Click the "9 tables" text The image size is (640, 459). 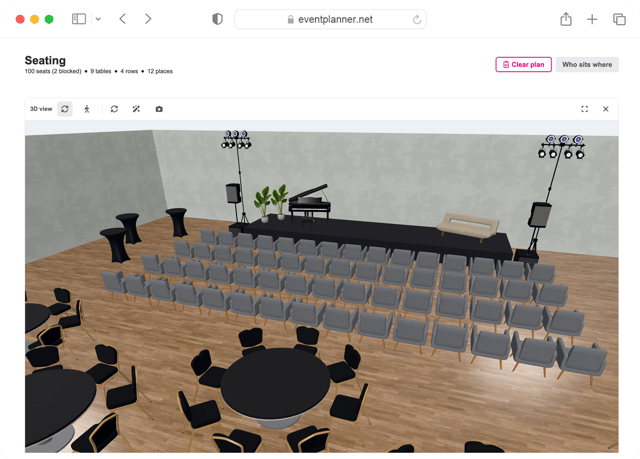[x=101, y=71]
